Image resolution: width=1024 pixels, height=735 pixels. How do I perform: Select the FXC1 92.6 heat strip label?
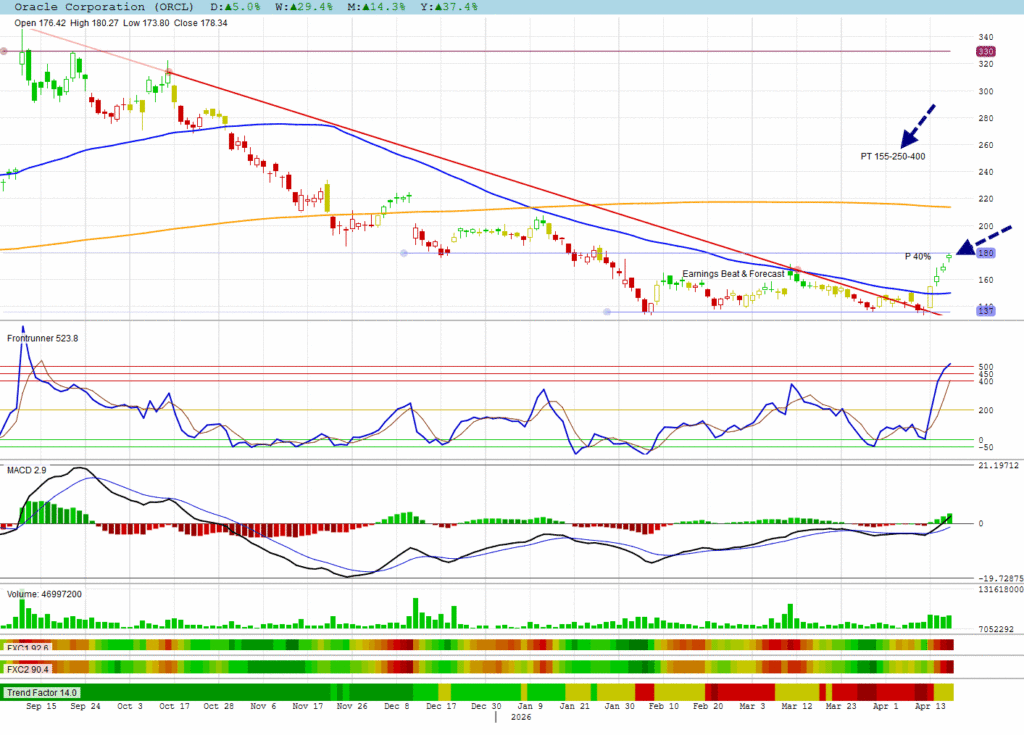[x=28, y=647]
